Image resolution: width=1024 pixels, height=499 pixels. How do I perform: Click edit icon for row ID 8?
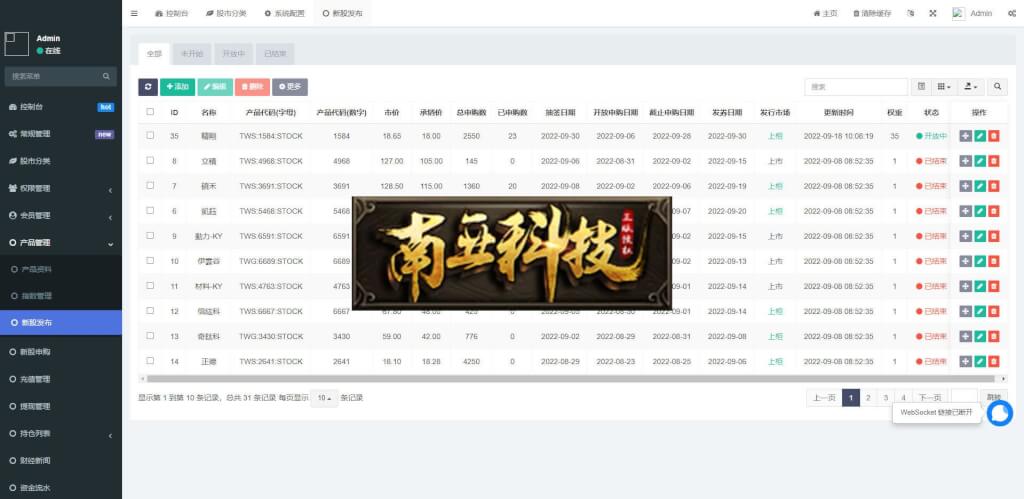(x=980, y=161)
